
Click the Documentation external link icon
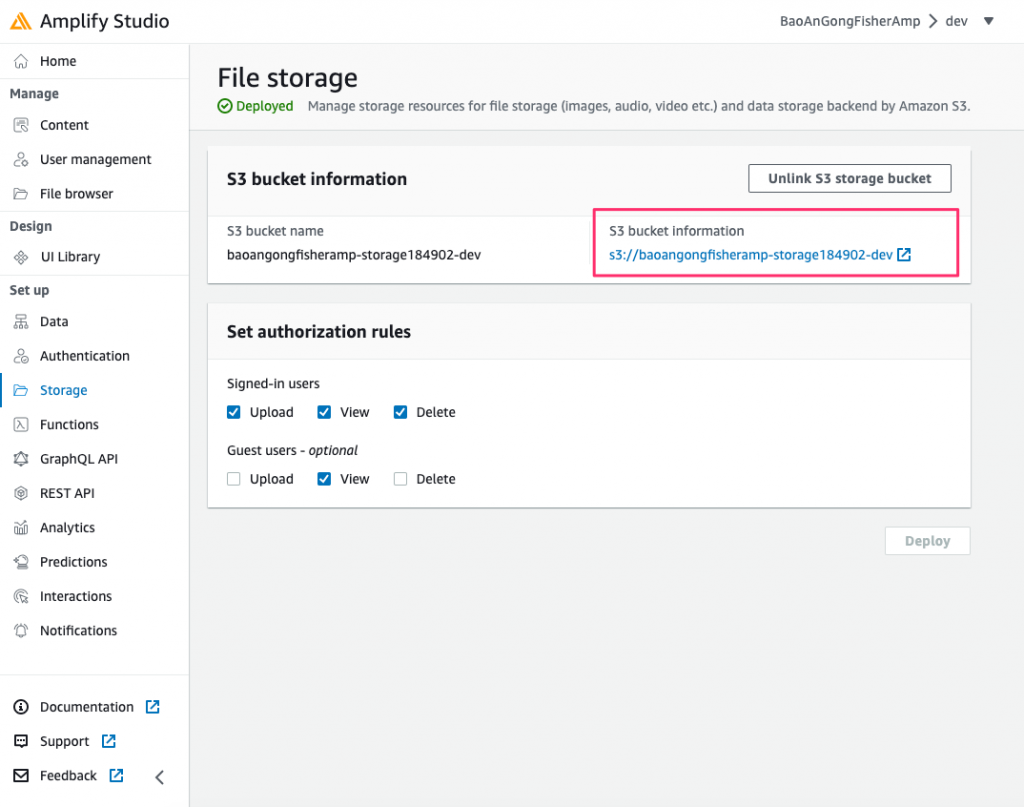(x=152, y=707)
